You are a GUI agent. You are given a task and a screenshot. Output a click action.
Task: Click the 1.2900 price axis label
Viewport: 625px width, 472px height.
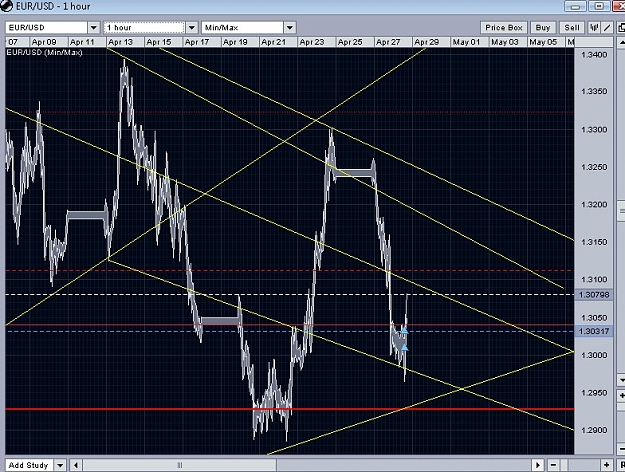click(x=594, y=431)
